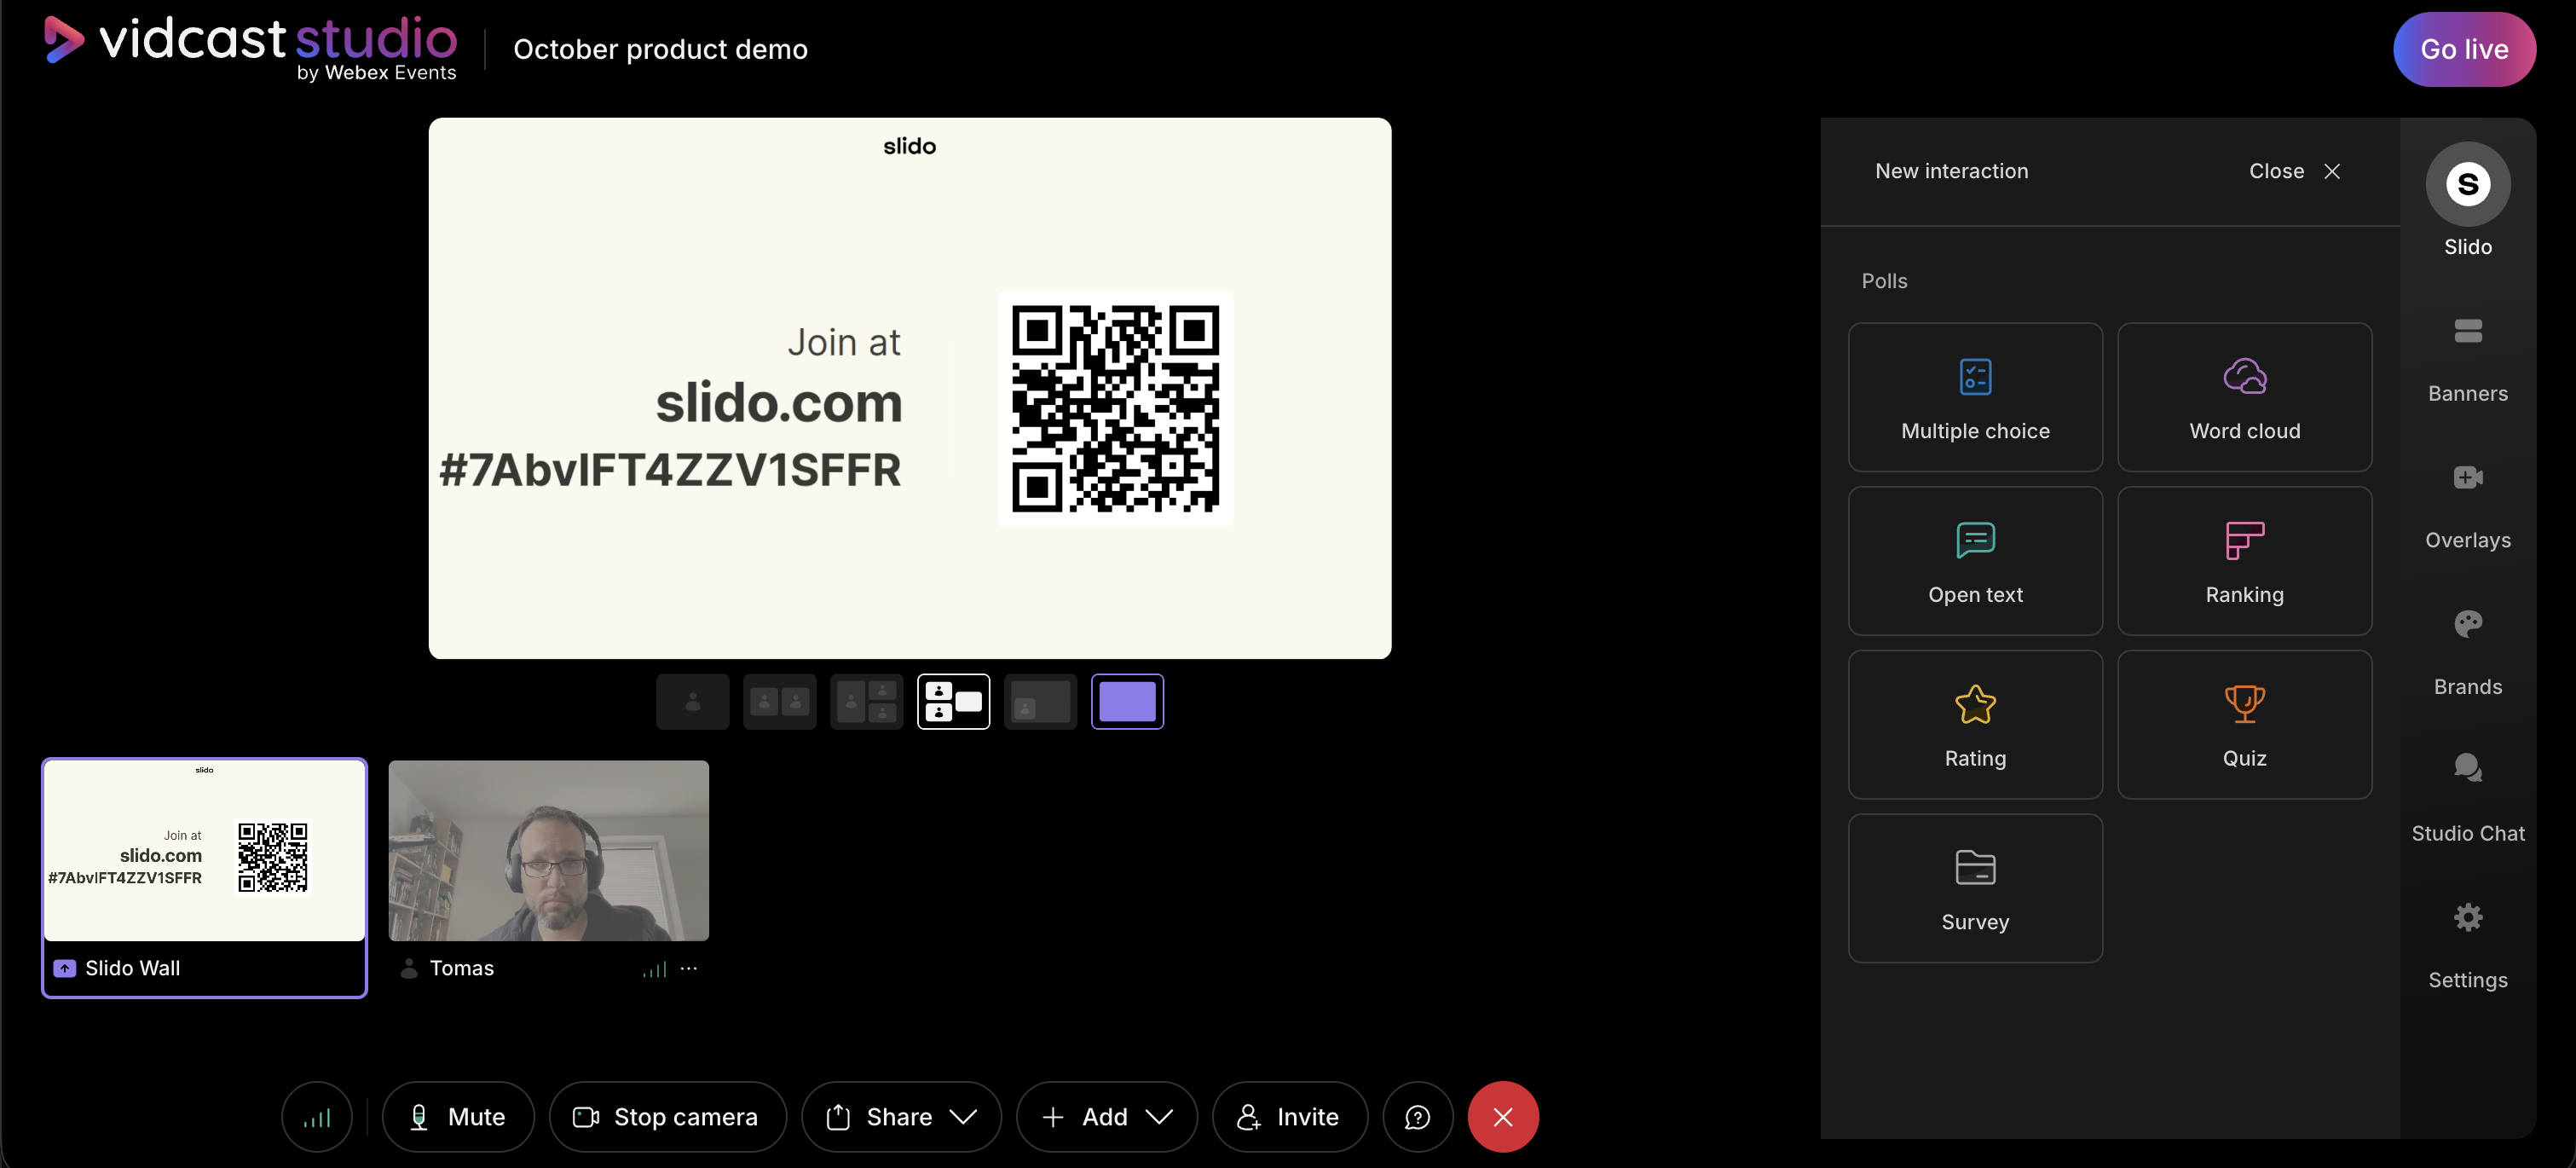2576x1168 pixels.
Task: Click the October product demo title
Action: (x=660, y=49)
